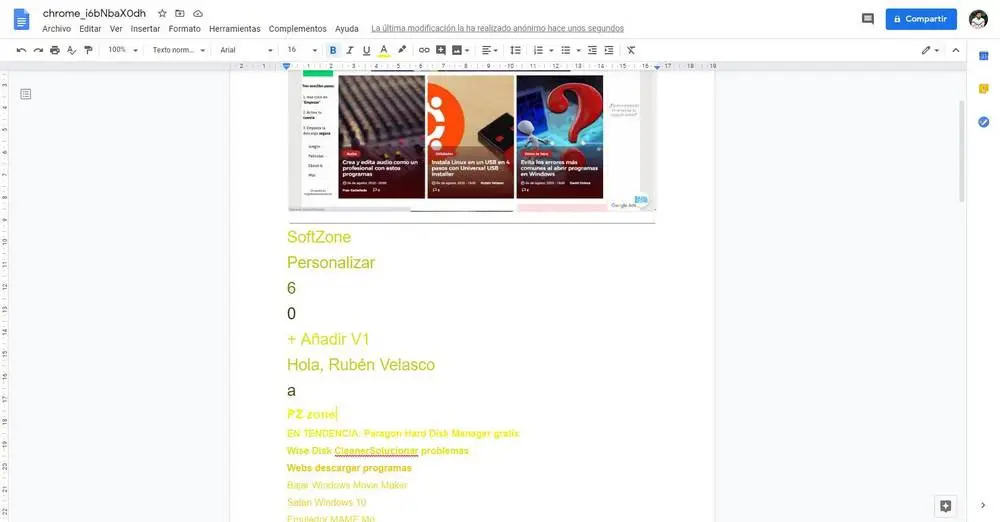Viewport: 1000px width, 522px height.
Task: Select the embedded screenshot image
Action: (x=472, y=142)
